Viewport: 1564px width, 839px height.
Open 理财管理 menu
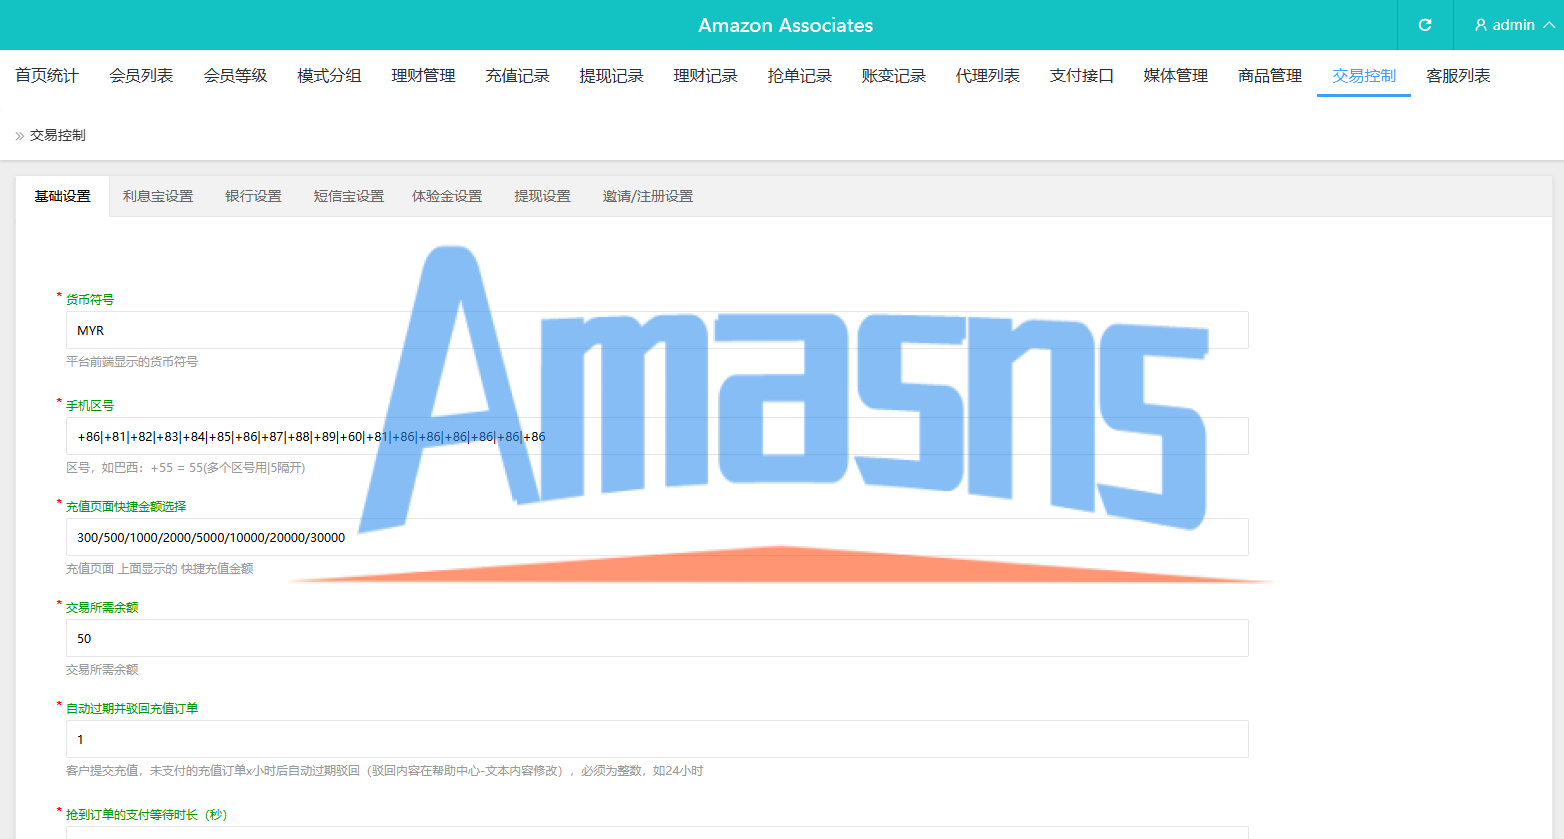pyautogui.click(x=423, y=76)
